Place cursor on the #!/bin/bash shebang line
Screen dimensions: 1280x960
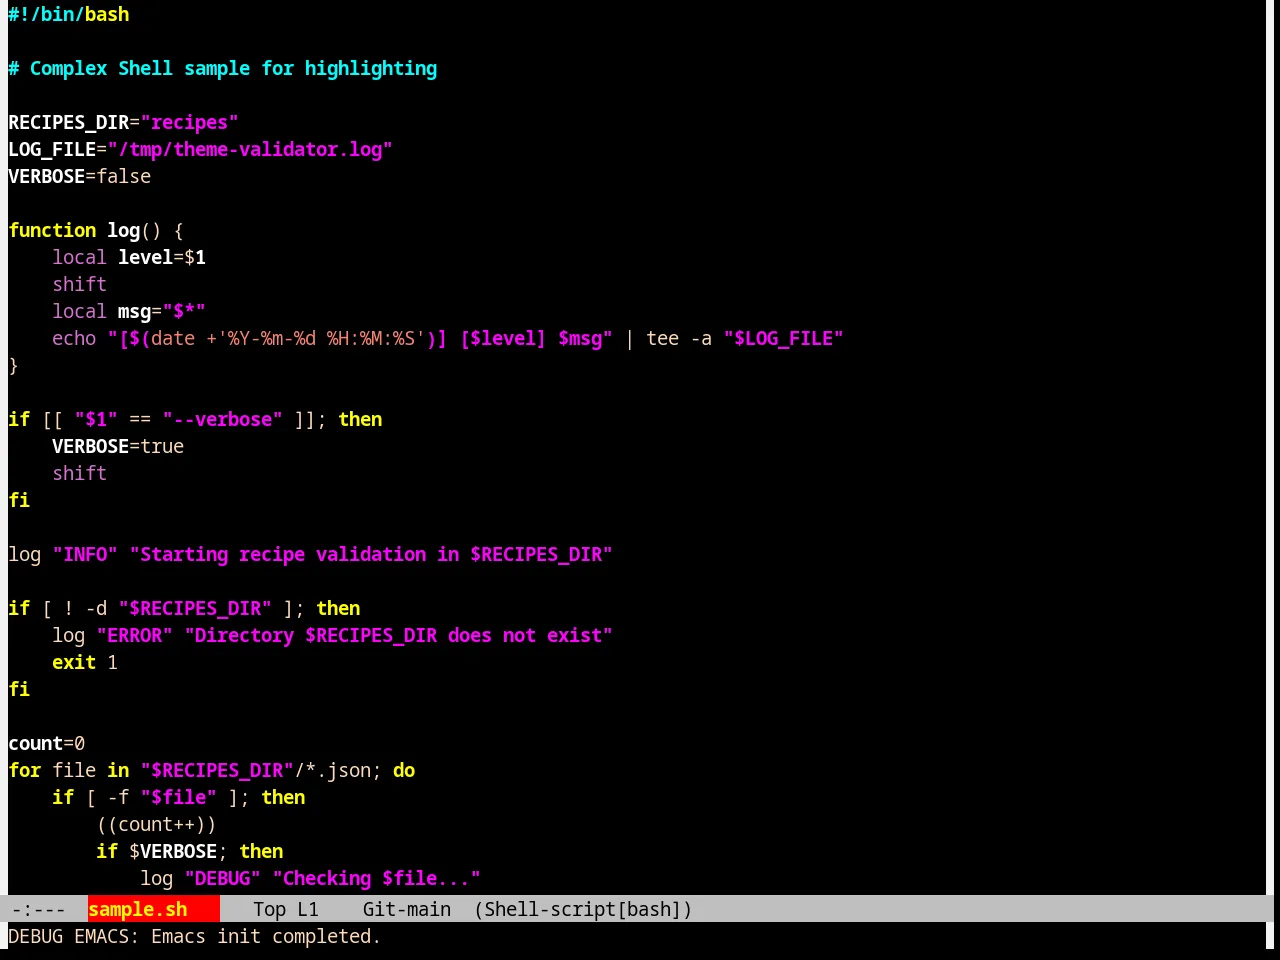coord(69,14)
